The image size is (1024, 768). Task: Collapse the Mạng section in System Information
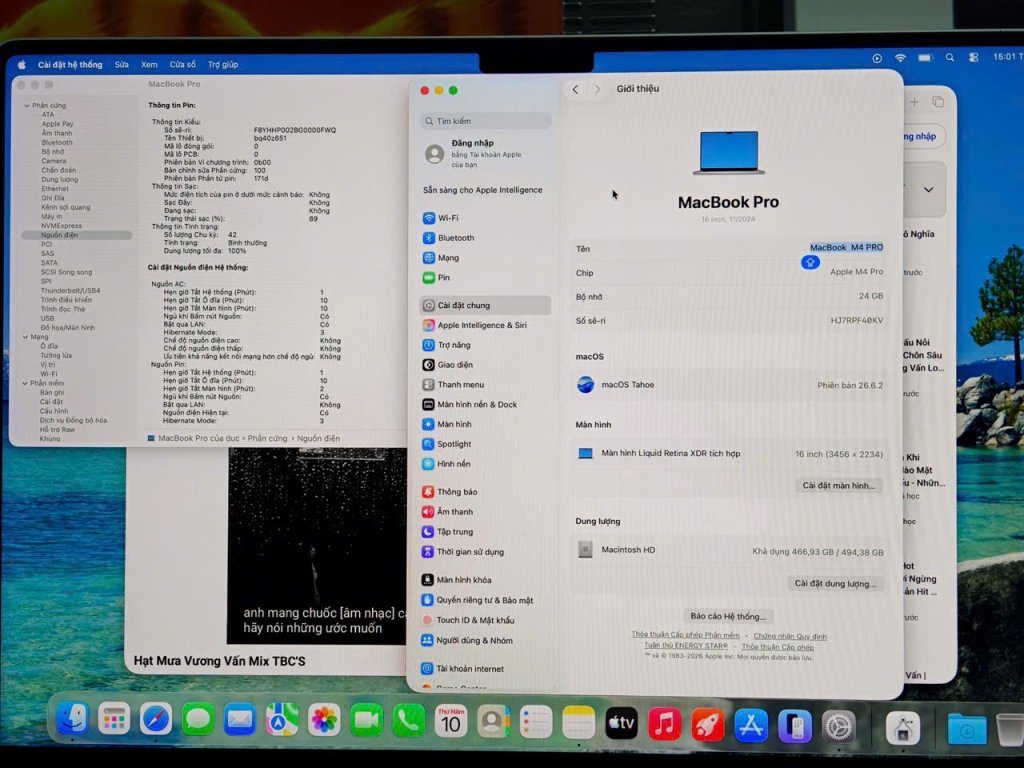25,337
